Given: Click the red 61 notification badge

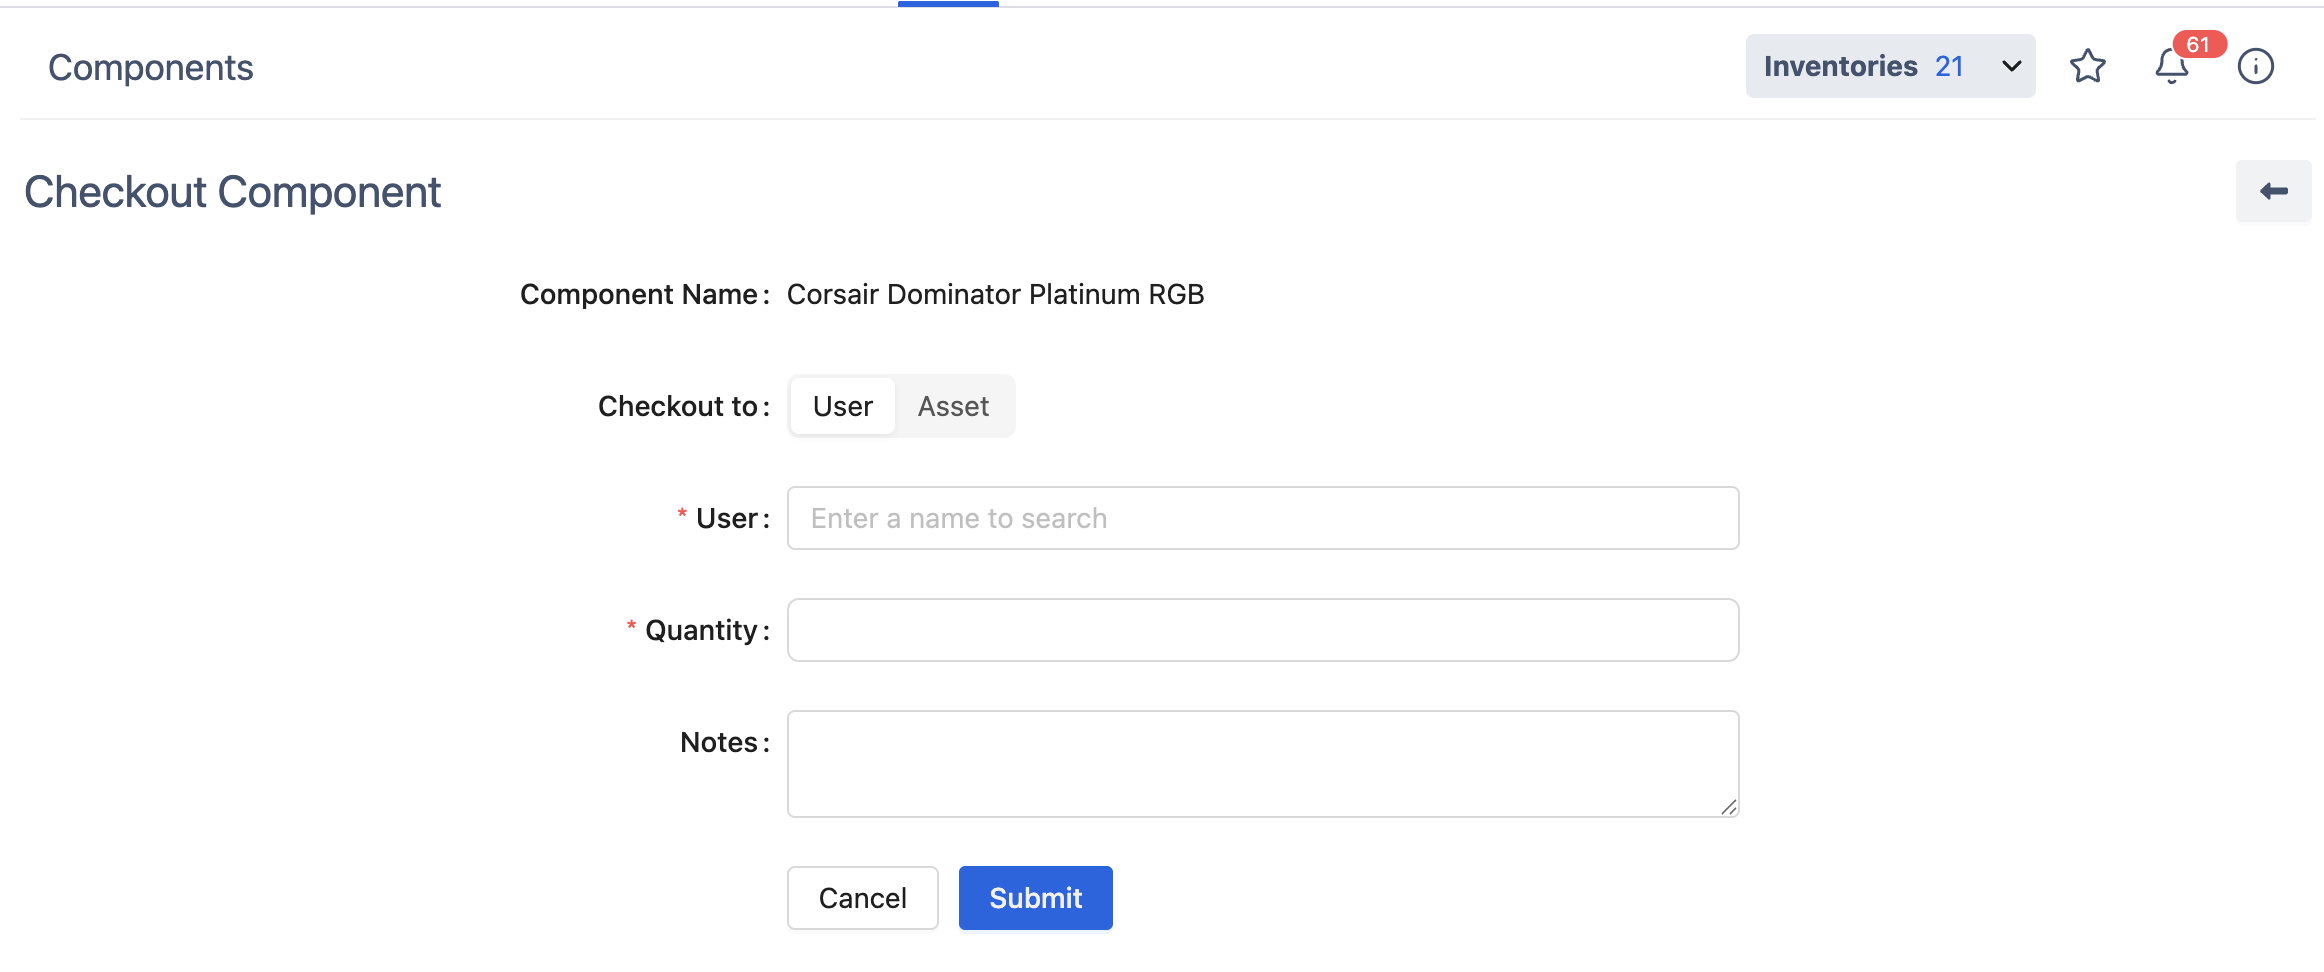Looking at the screenshot, I should (2198, 45).
